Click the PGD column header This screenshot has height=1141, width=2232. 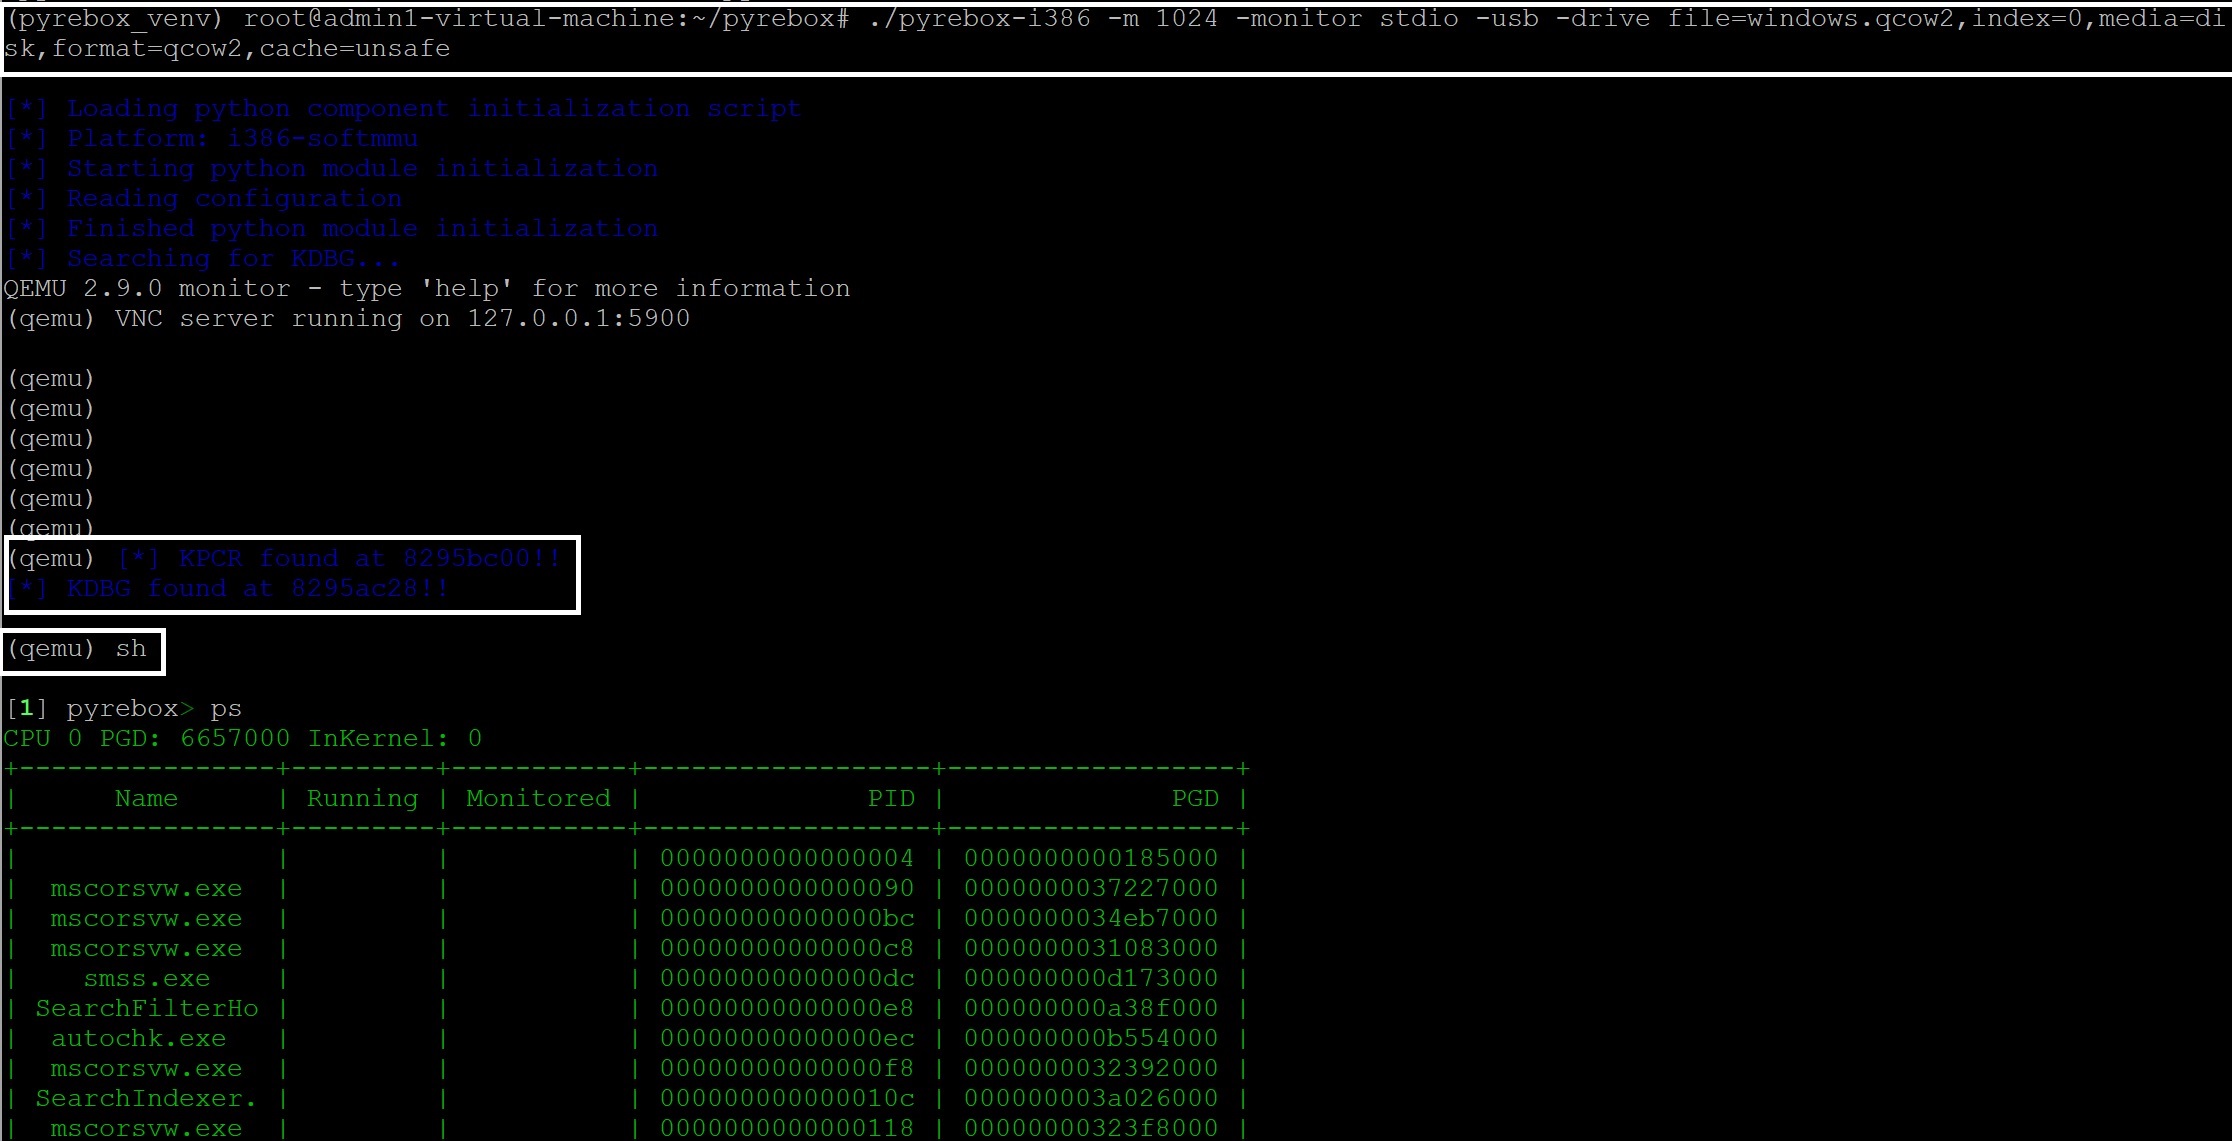pos(1196,798)
